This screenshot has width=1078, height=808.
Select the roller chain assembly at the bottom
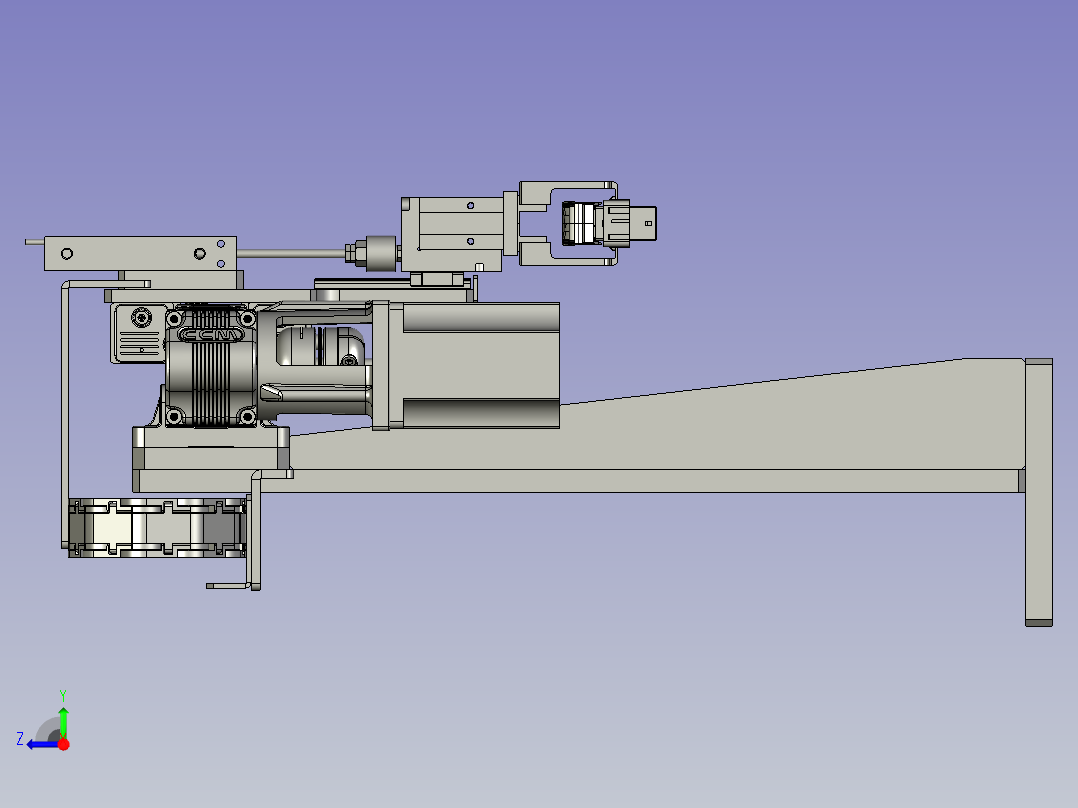(157, 528)
